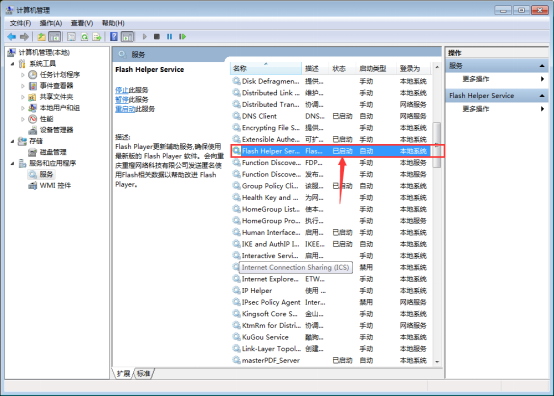Screen dimensions: 554x396
Task: Open the 操作(A) menu
Action: [x=51, y=23]
